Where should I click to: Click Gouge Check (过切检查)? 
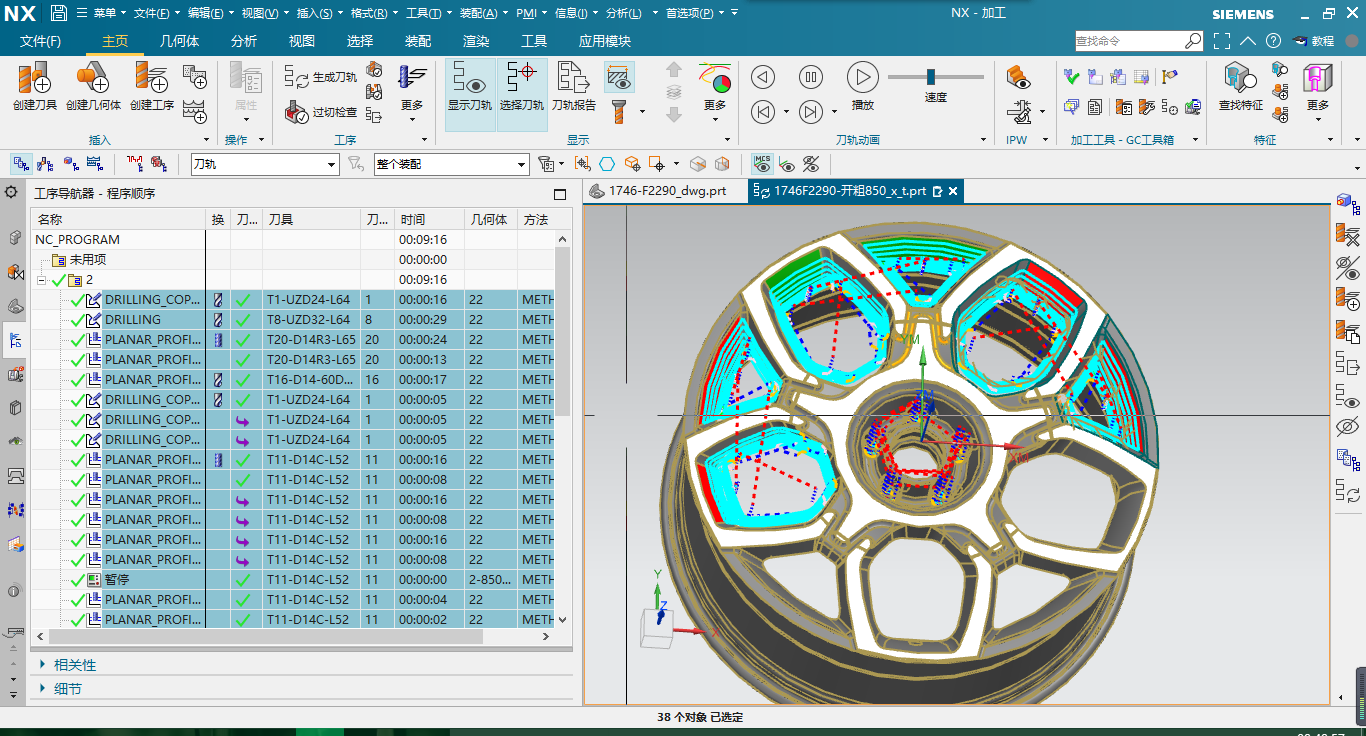pyautogui.click(x=321, y=112)
